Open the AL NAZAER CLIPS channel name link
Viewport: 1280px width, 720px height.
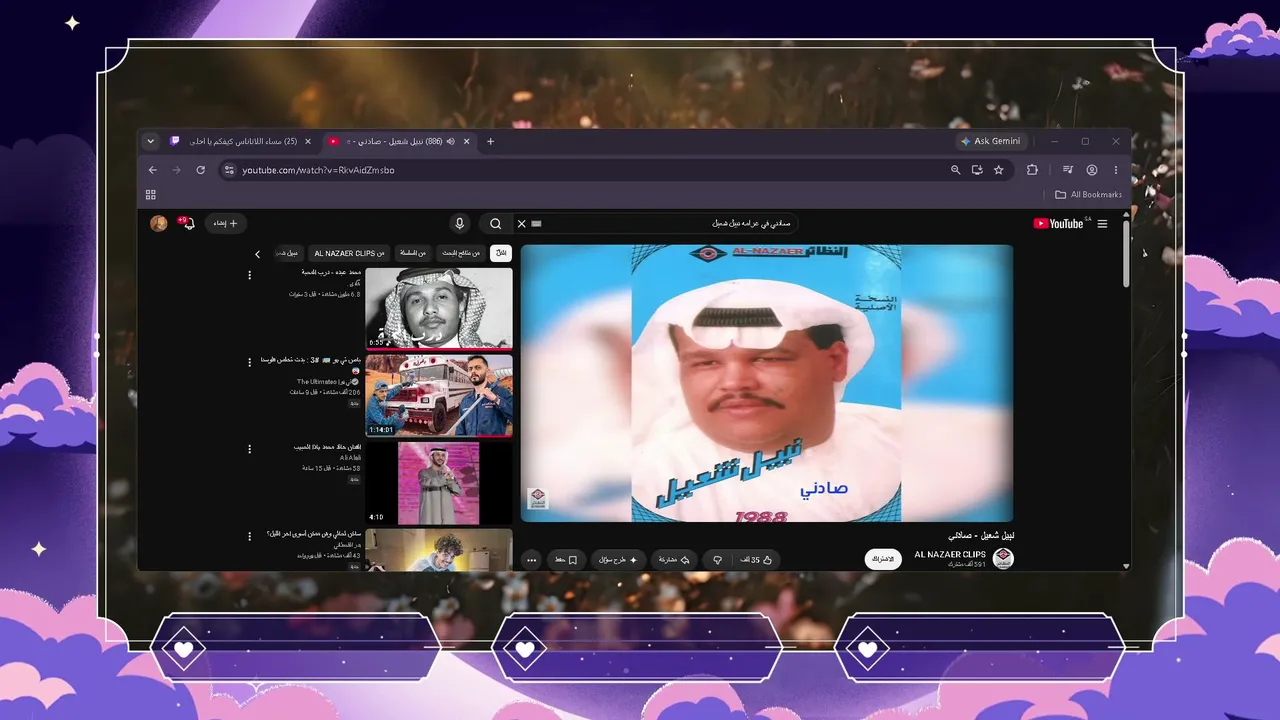(x=950, y=554)
